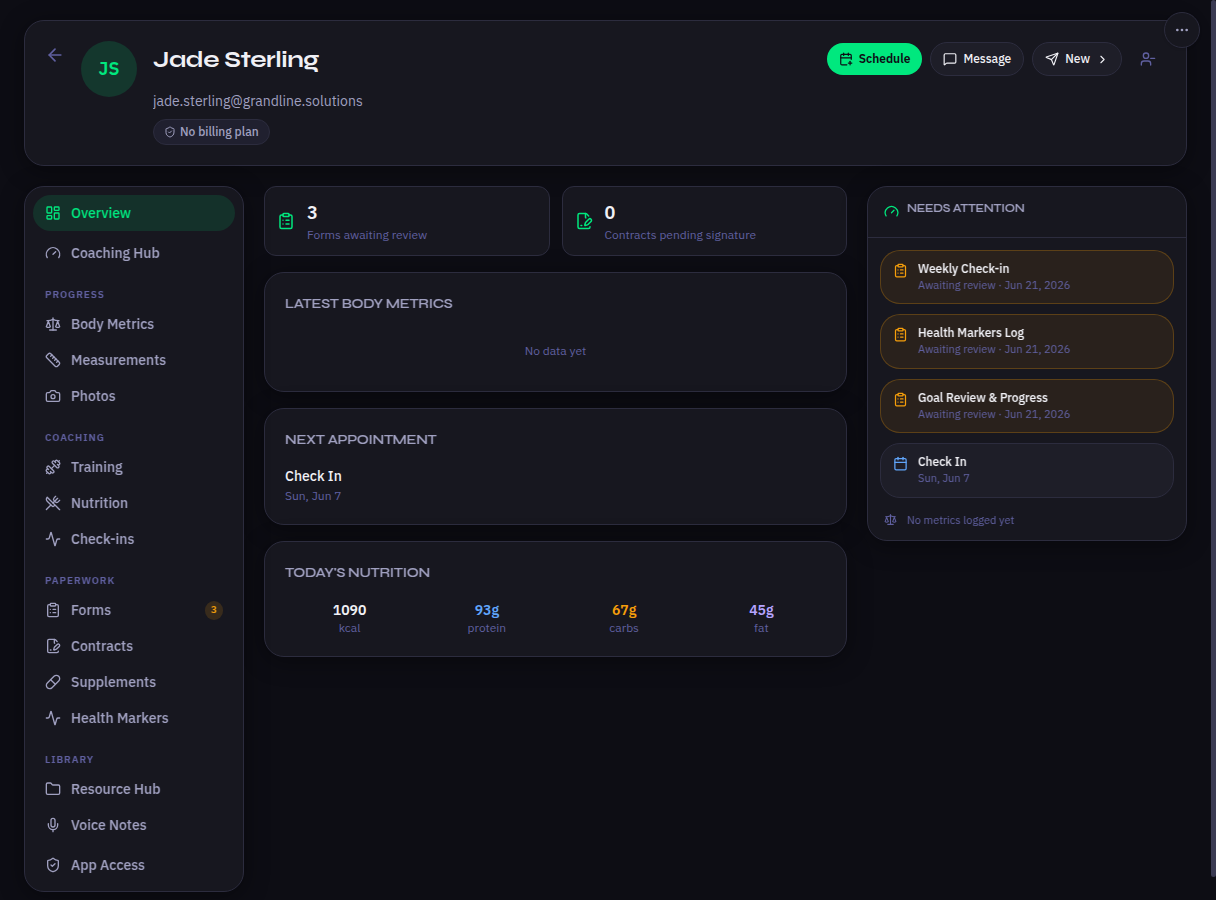Click the Nutrition utensils icon
The width and height of the screenshot is (1216, 900).
pyautogui.click(x=53, y=503)
